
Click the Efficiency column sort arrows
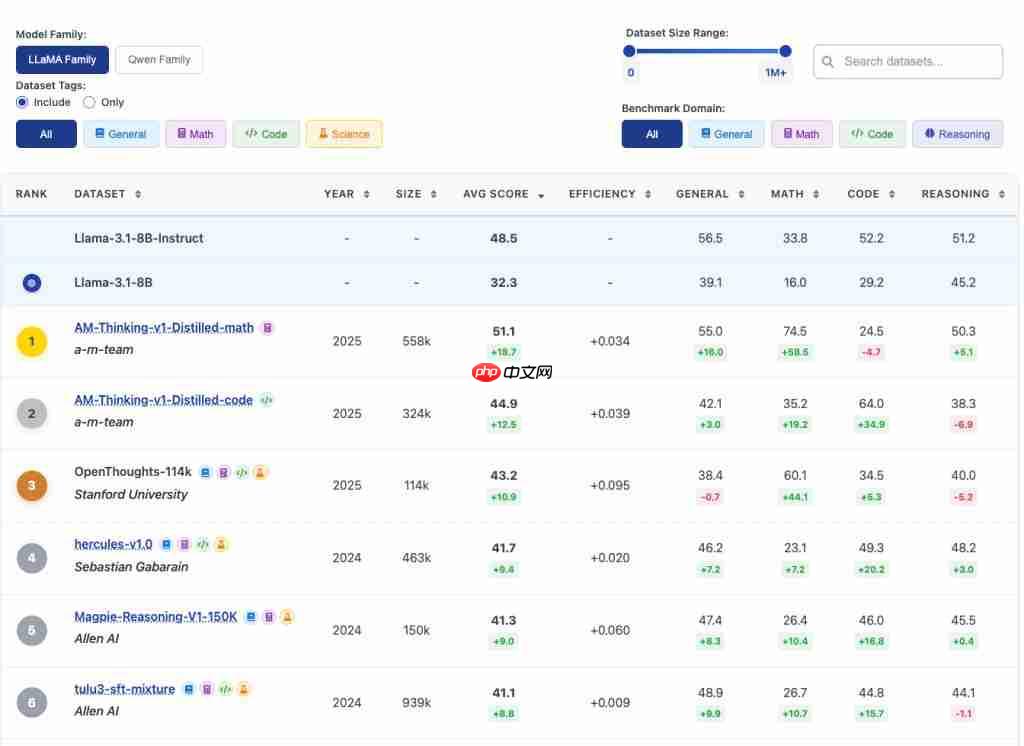[646, 194]
